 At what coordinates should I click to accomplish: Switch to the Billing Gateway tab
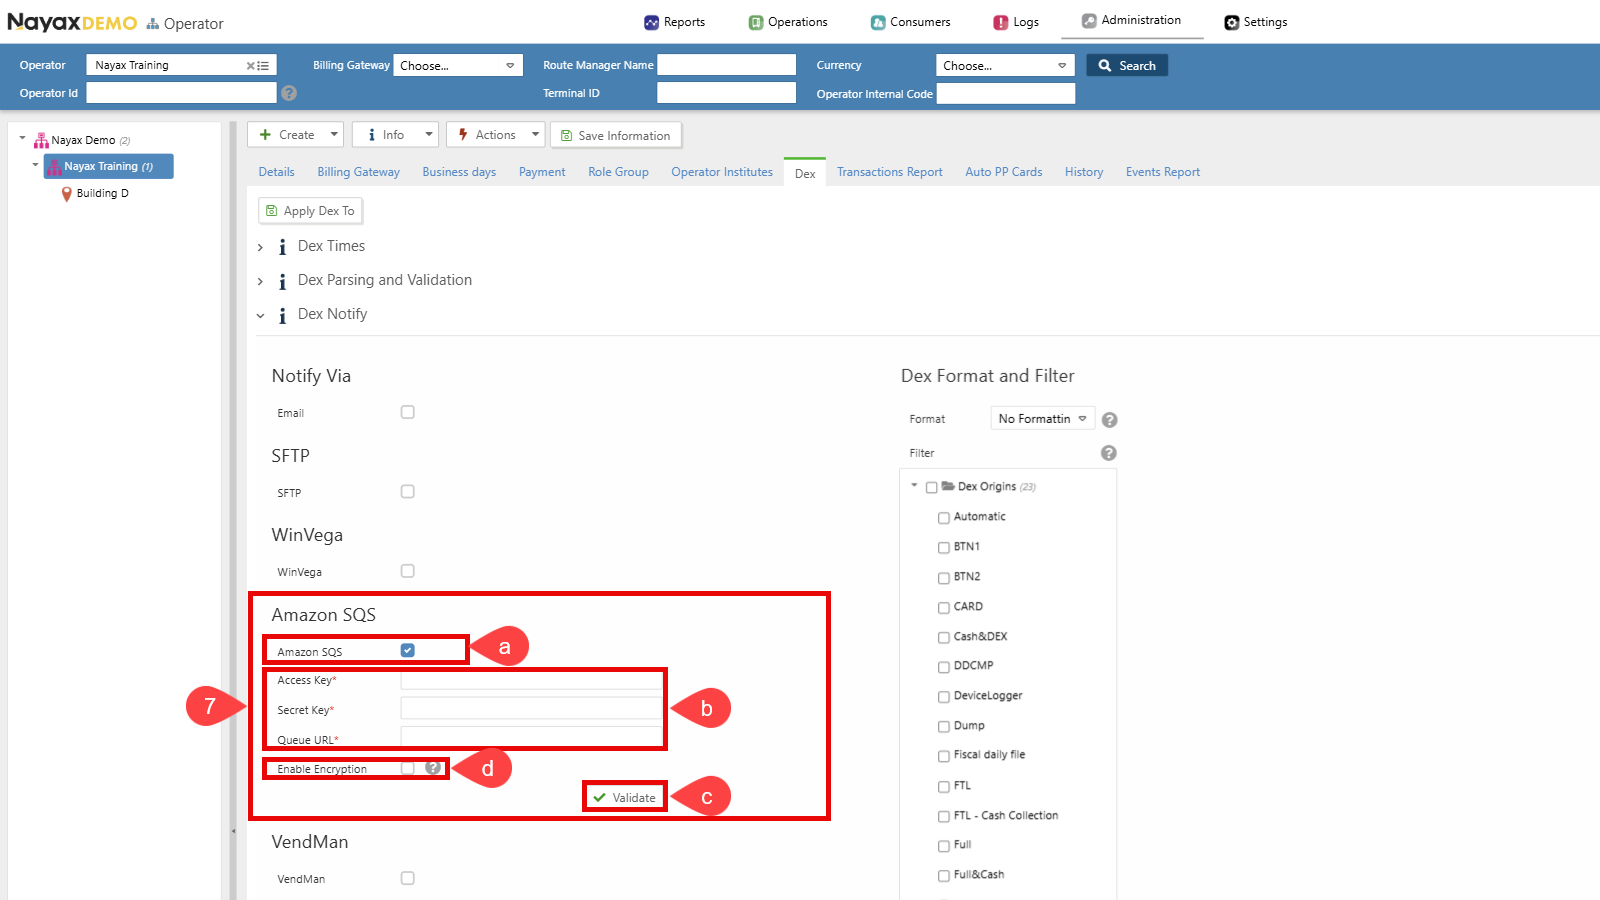click(x=358, y=172)
